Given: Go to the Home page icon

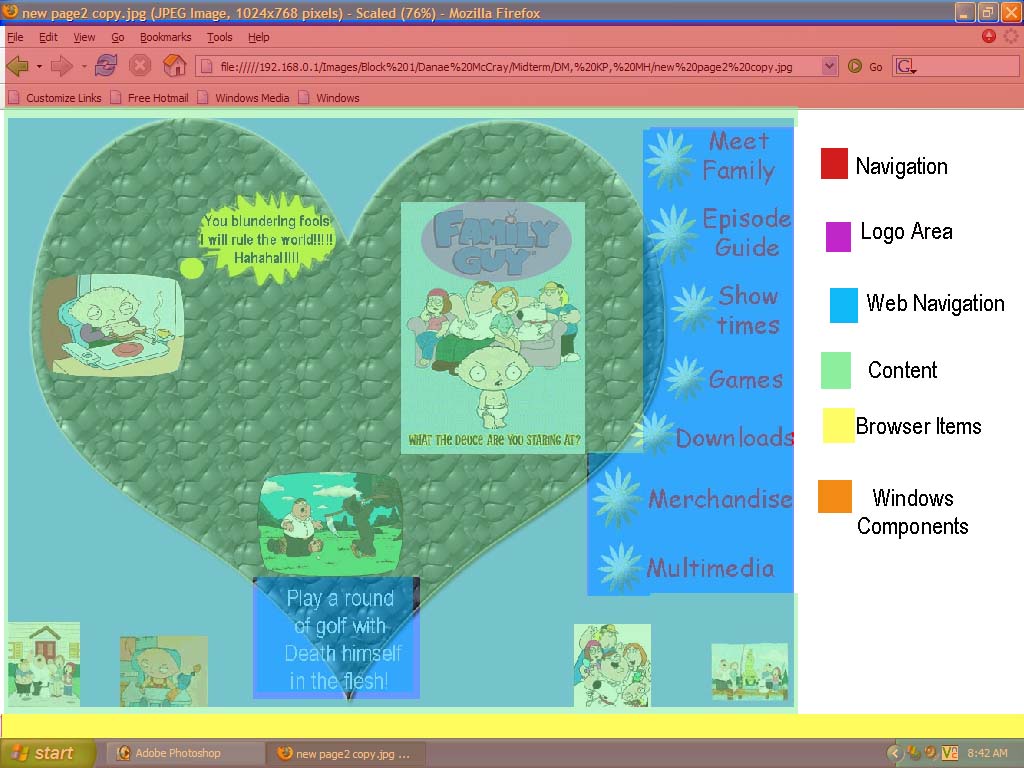Looking at the screenshot, I should click(174, 66).
